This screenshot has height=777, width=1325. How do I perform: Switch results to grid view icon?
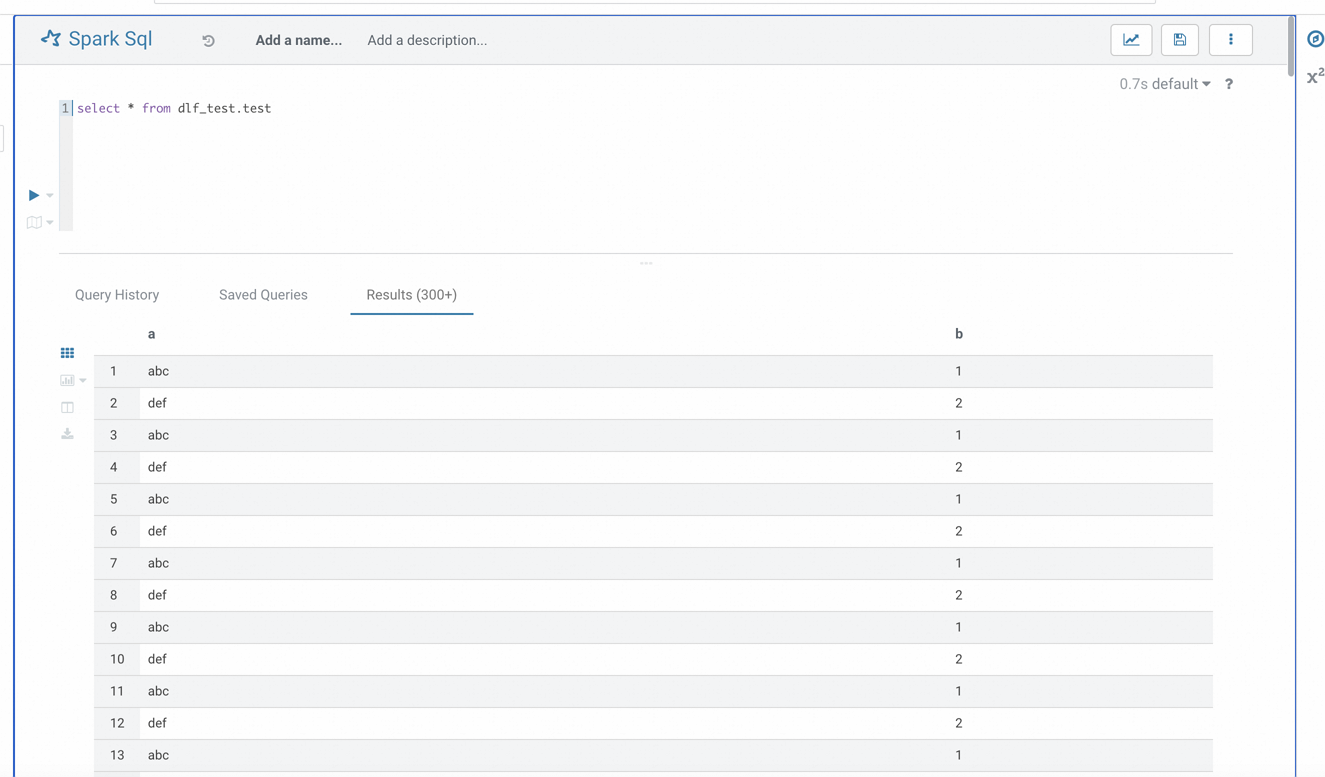67,353
